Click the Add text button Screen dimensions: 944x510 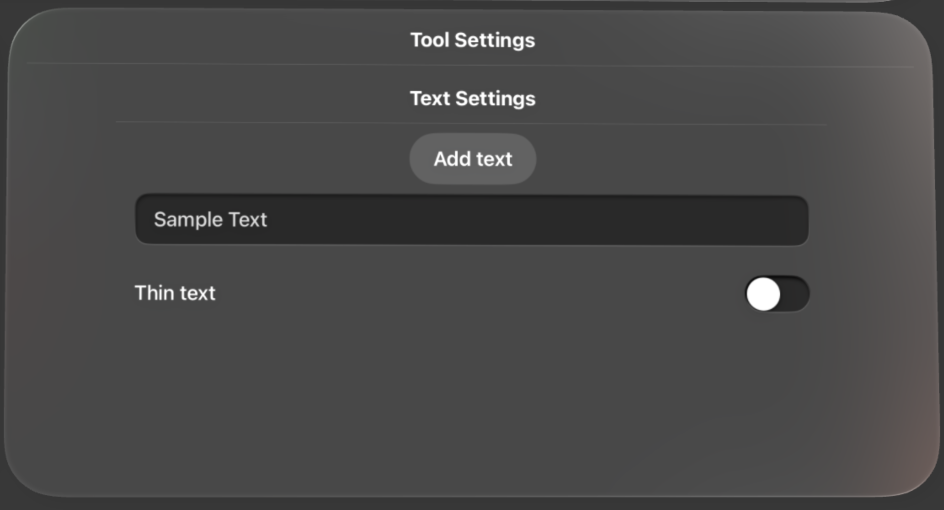(472, 159)
